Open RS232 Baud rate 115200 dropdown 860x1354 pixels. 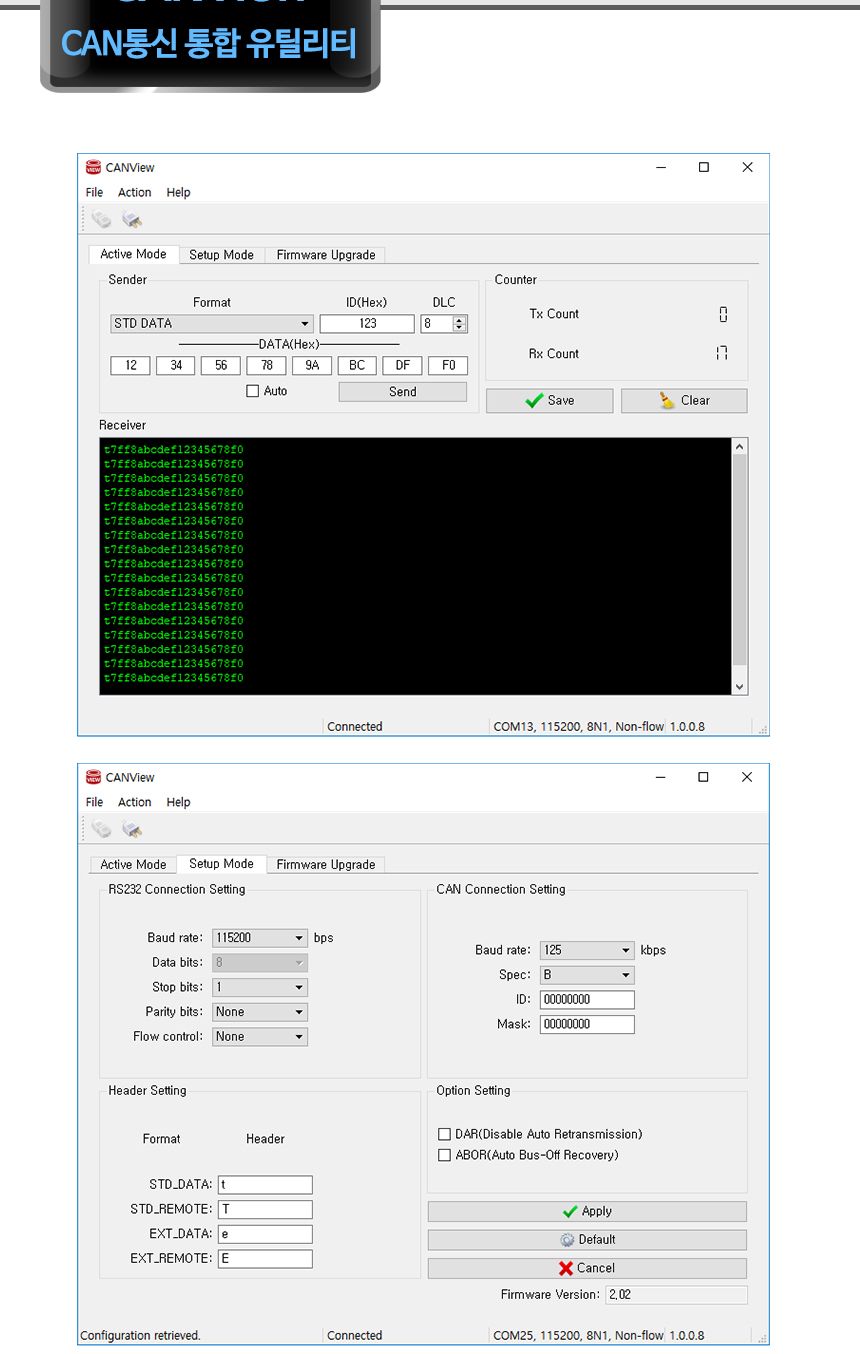(x=260, y=938)
